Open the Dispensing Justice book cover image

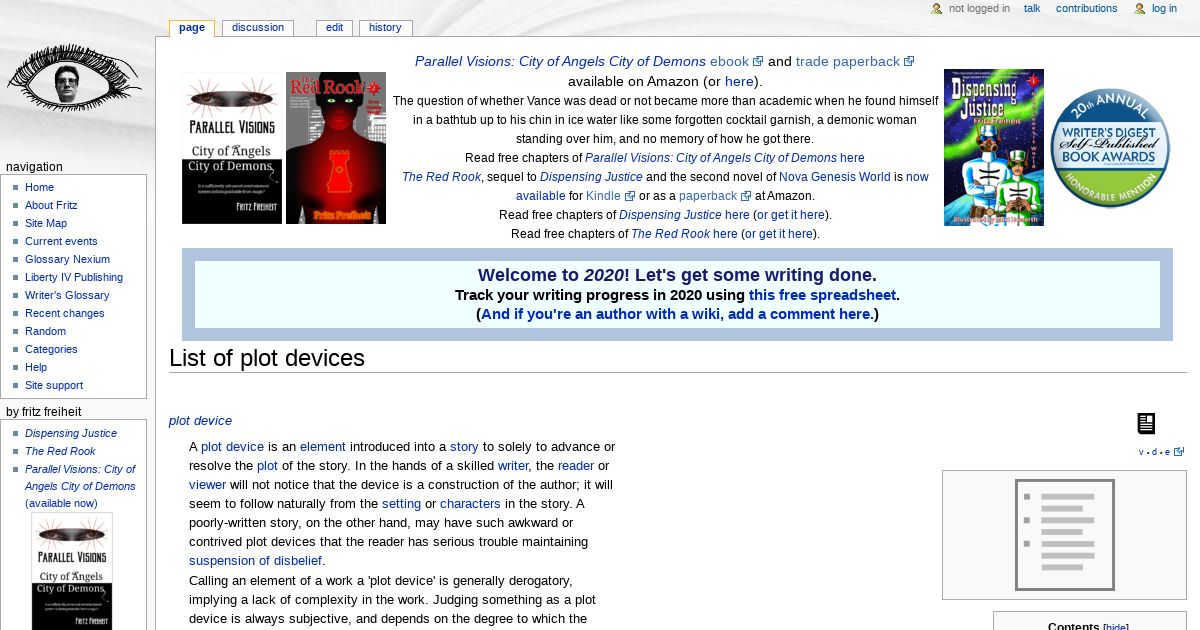click(x=994, y=147)
